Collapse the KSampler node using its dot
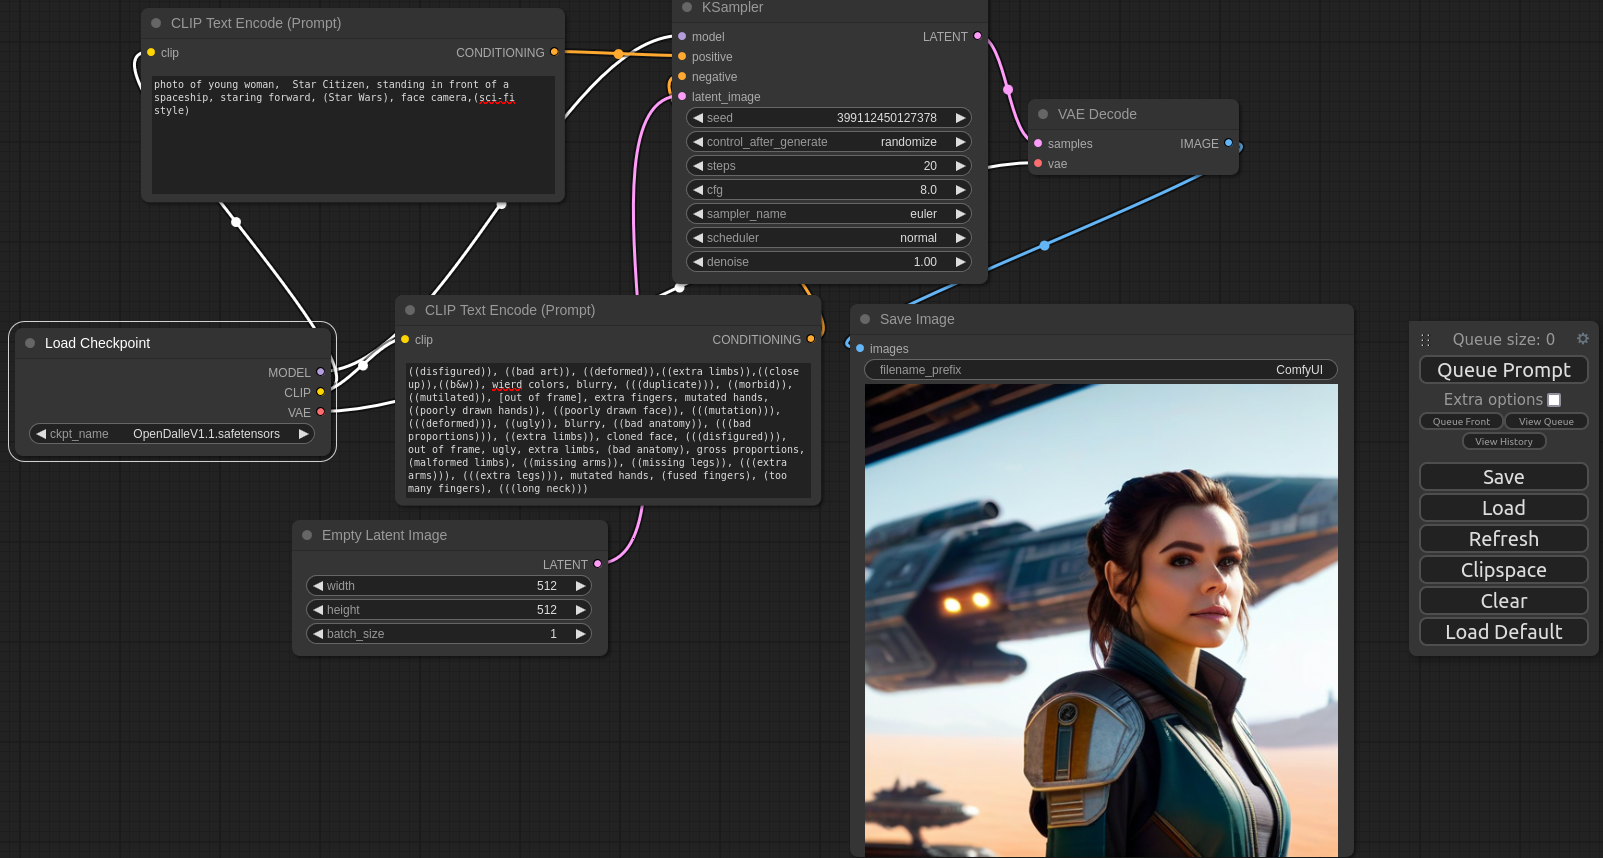This screenshot has width=1603, height=858. (x=687, y=7)
